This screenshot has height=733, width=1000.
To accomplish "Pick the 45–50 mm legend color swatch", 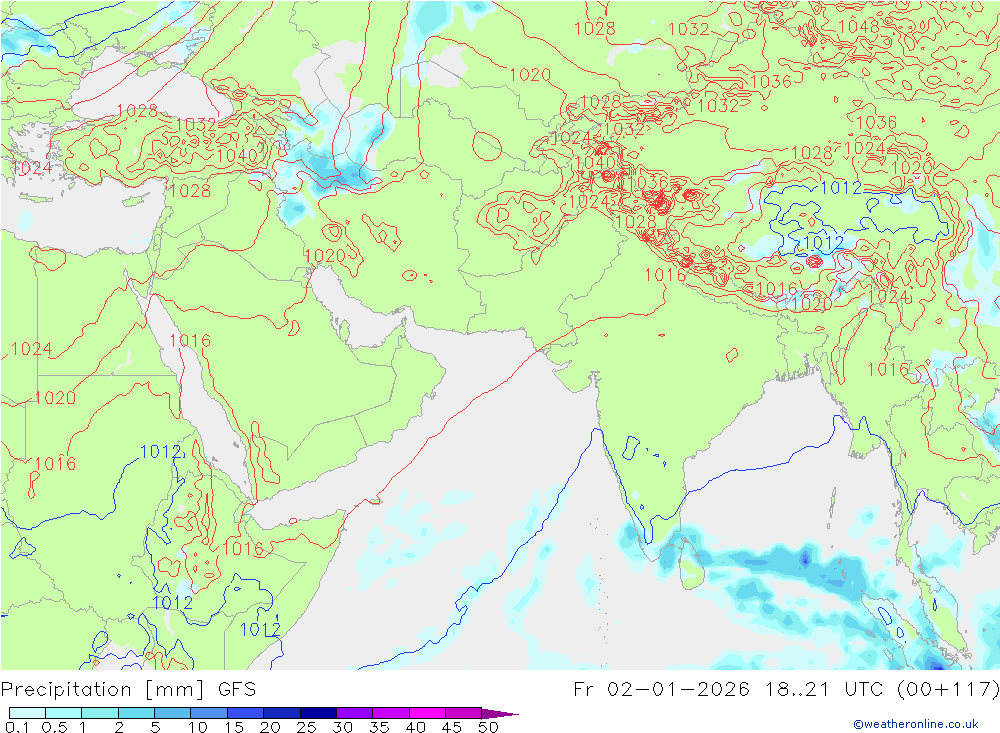I will (464, 713).
